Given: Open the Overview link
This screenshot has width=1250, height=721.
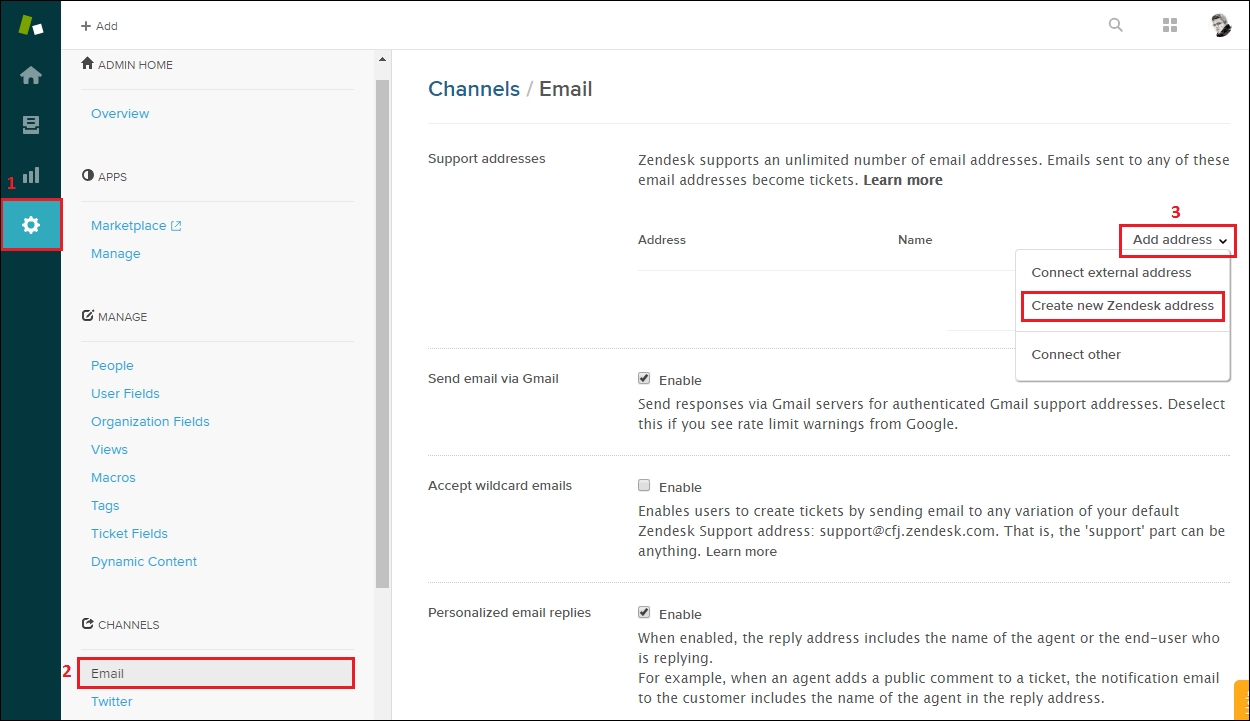Looking at the screenshot, I should click(120, 113).
